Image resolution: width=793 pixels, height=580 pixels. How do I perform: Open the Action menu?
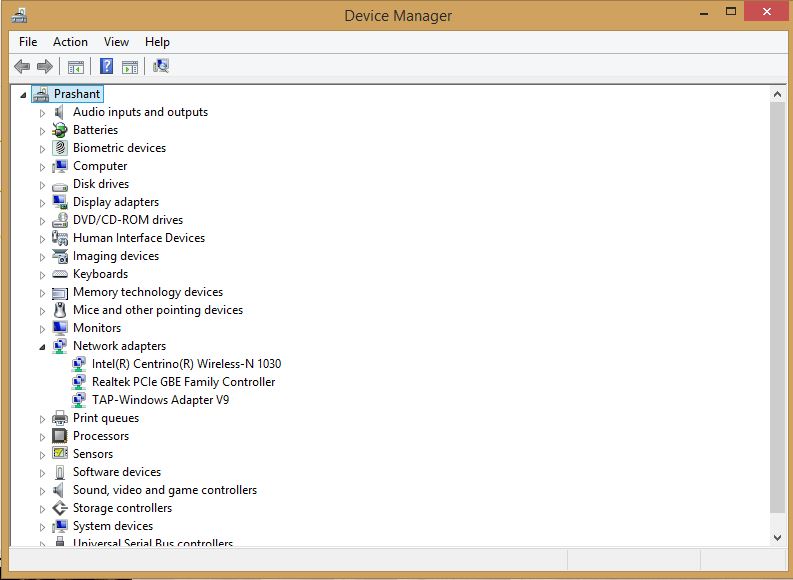(x=70, y=42)
